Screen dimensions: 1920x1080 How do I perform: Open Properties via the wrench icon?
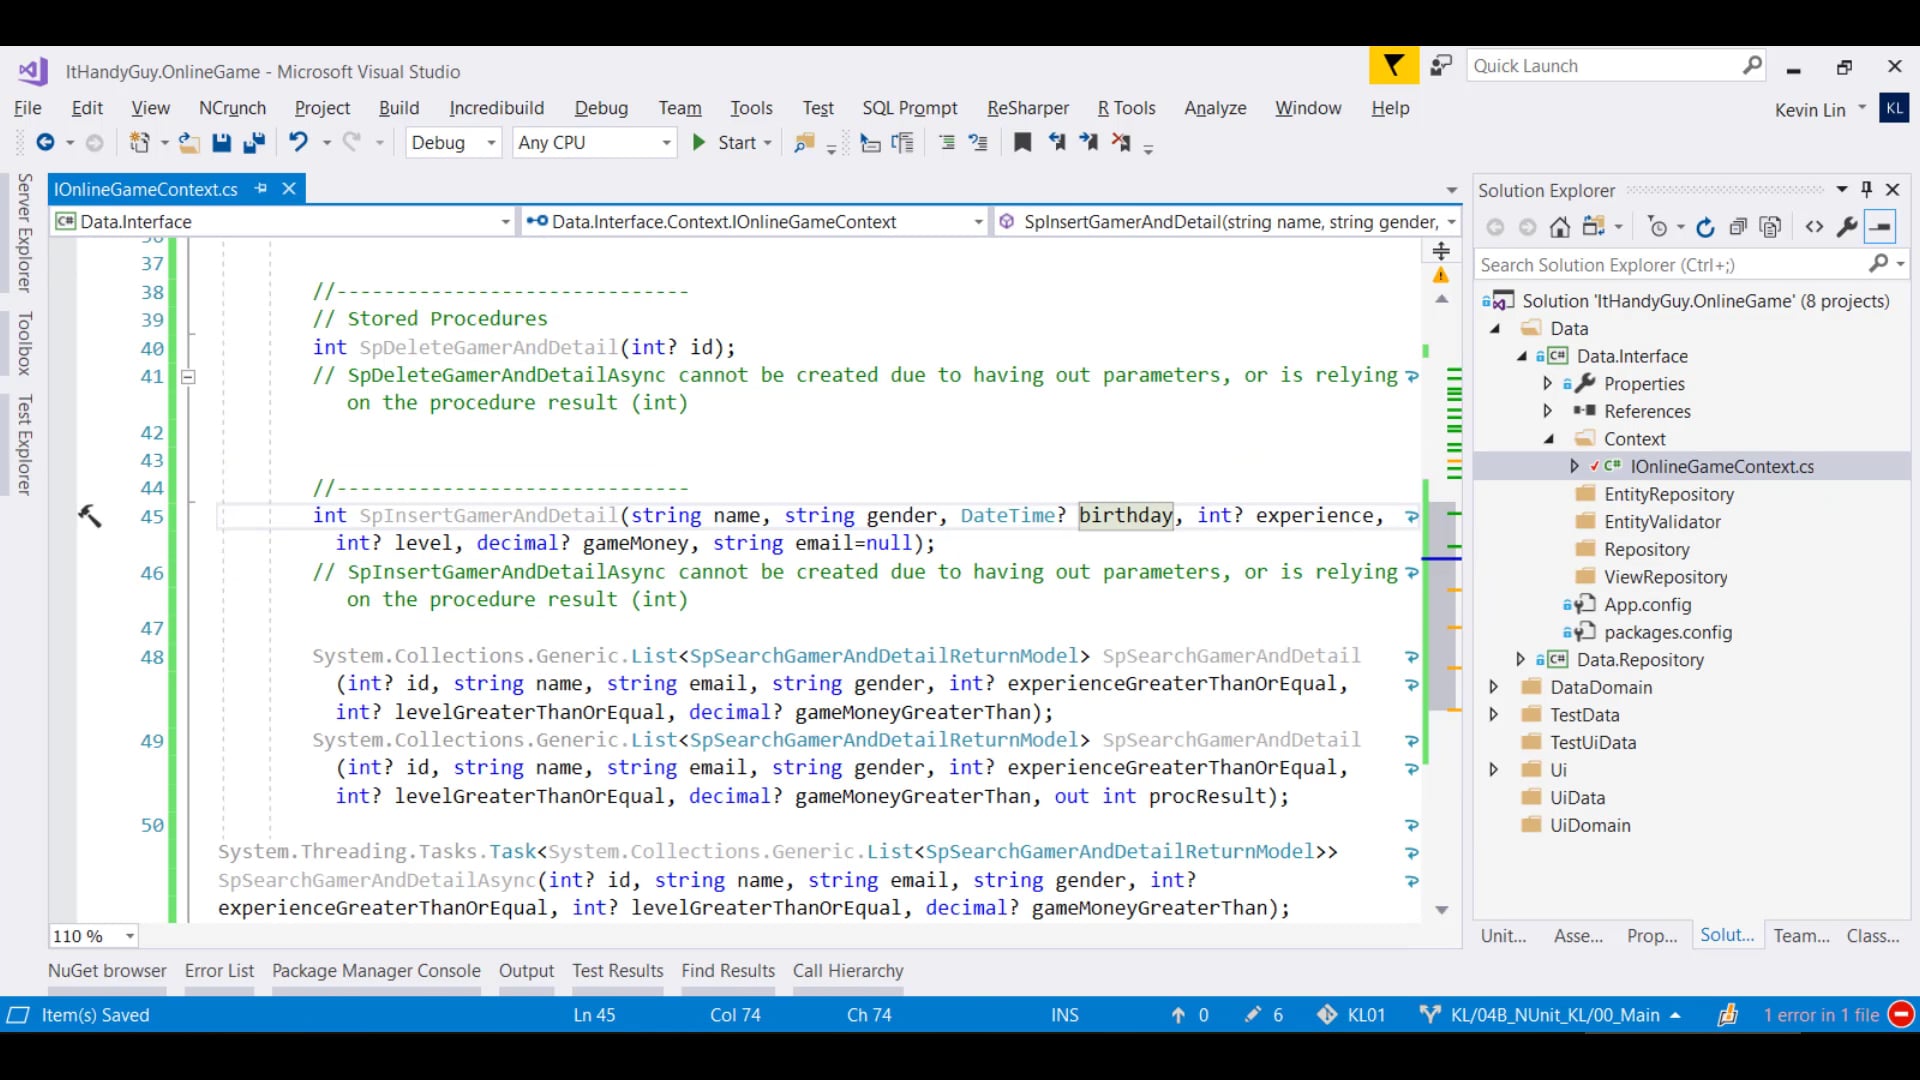point(1847,228)
